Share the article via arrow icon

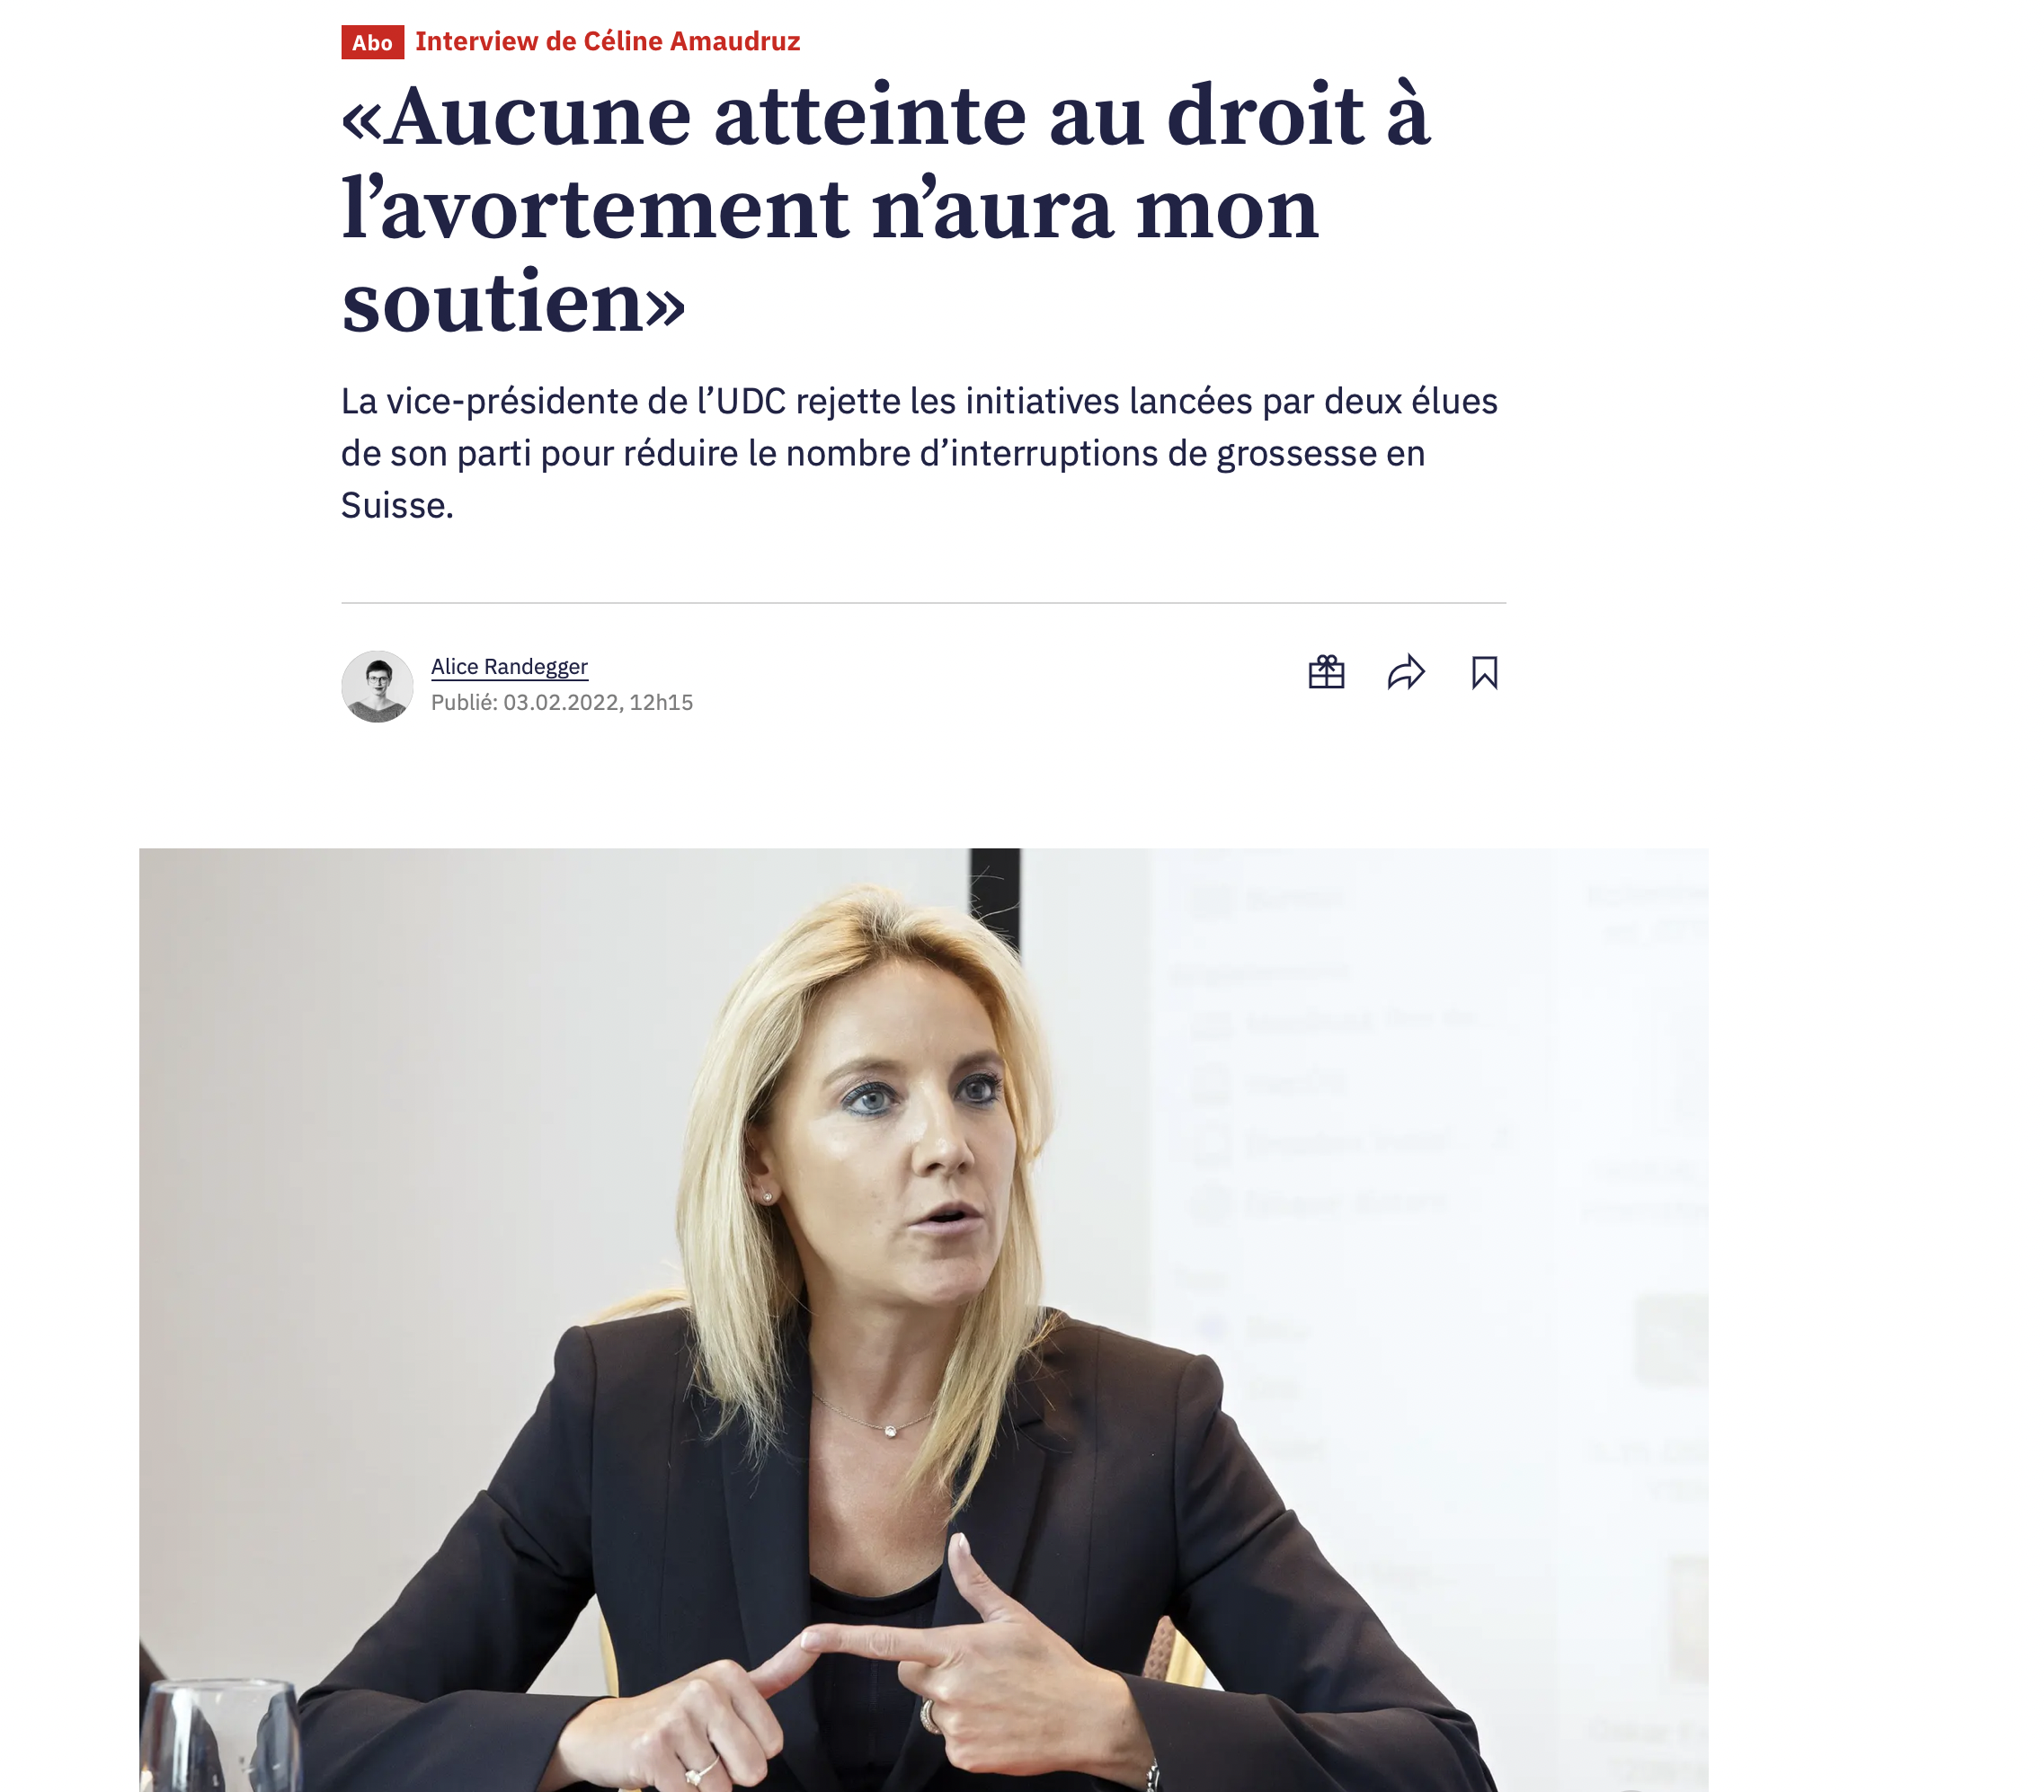(1405, 672)
